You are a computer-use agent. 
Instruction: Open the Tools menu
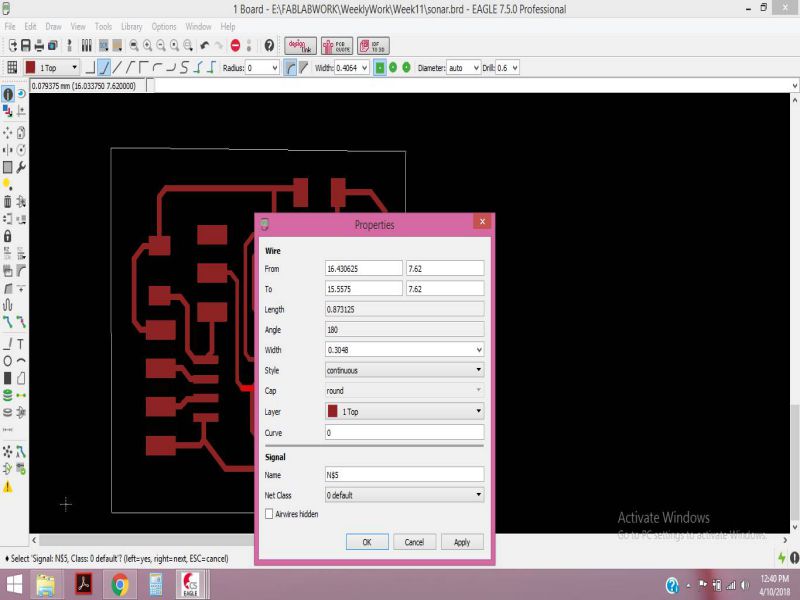point(103,27)
